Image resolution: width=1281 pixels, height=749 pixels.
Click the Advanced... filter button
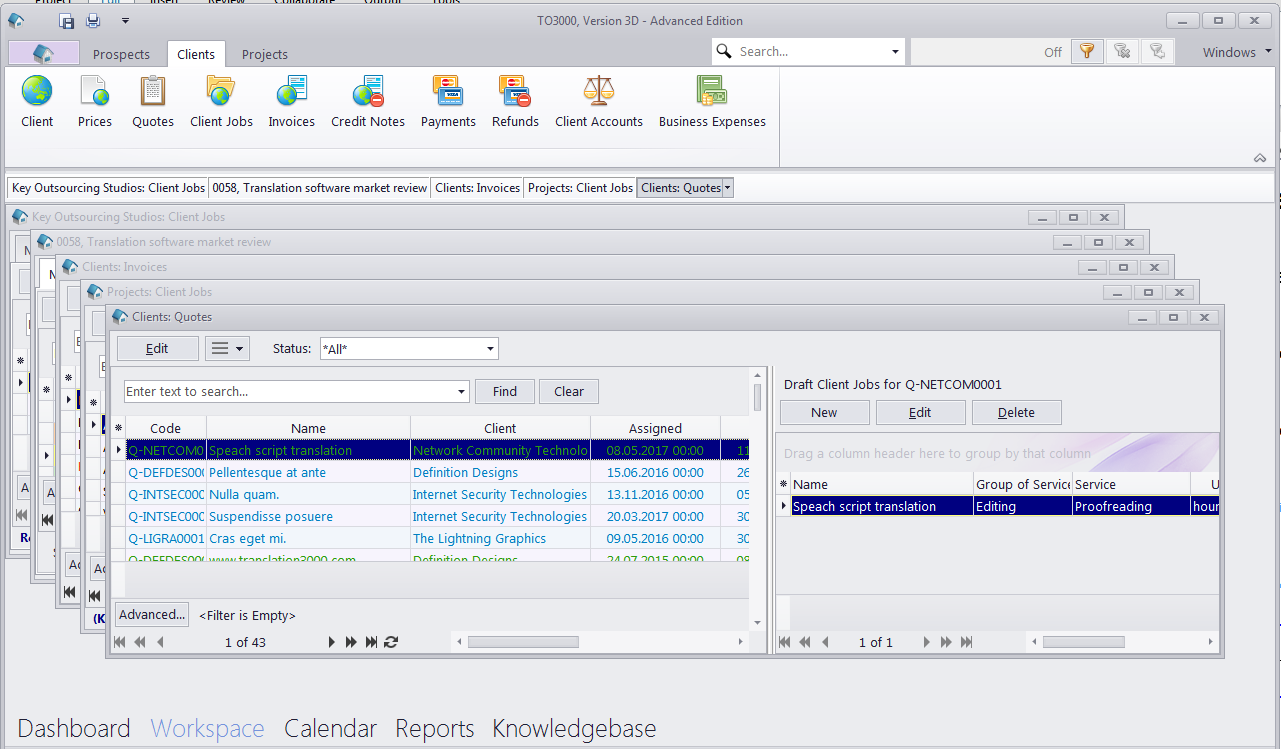[x=153, y=614]
